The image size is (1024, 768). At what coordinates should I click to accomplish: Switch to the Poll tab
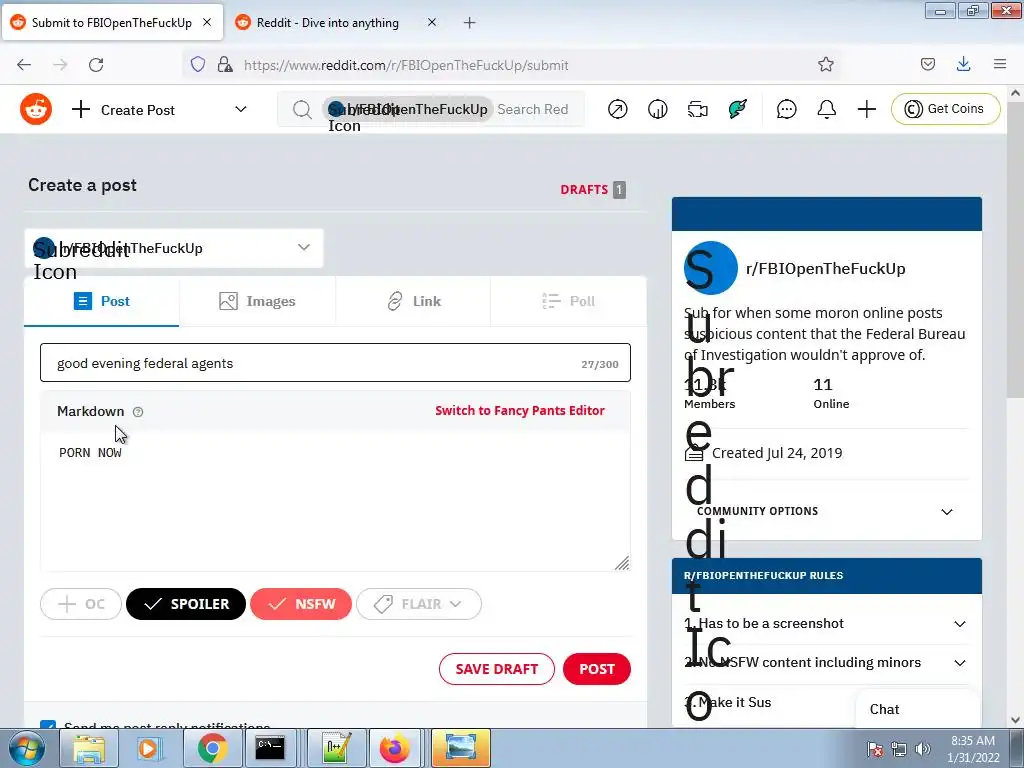click(x=569, y=301)
